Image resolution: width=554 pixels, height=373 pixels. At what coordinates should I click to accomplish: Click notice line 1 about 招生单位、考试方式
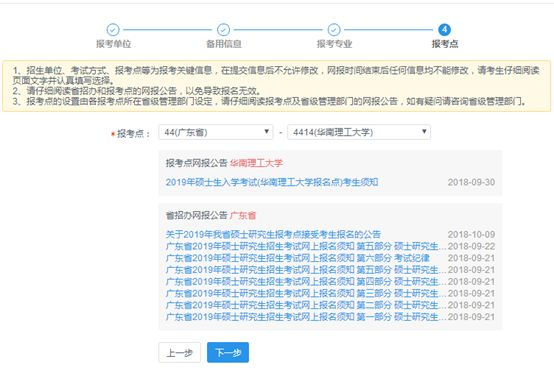point(276,75)
